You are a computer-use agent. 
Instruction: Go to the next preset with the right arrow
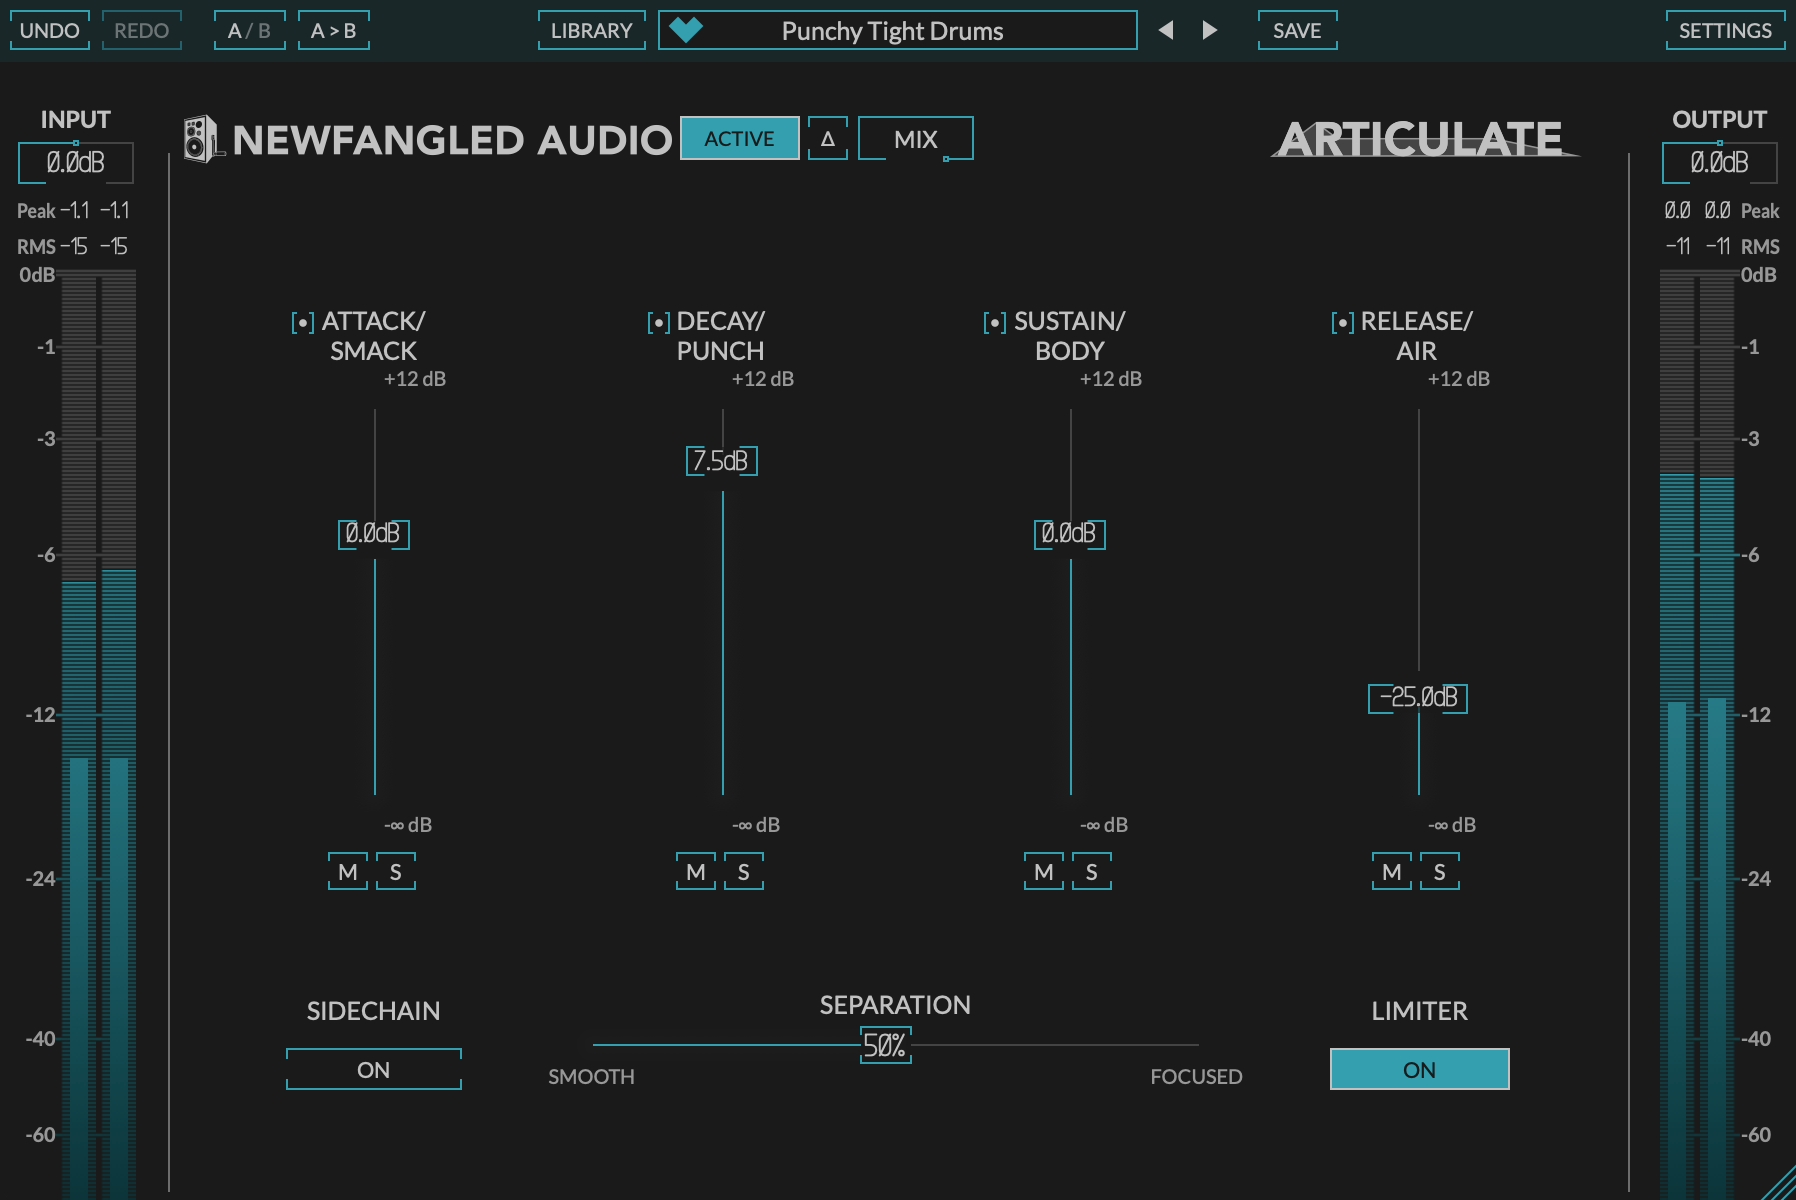tap(1208, 30)
